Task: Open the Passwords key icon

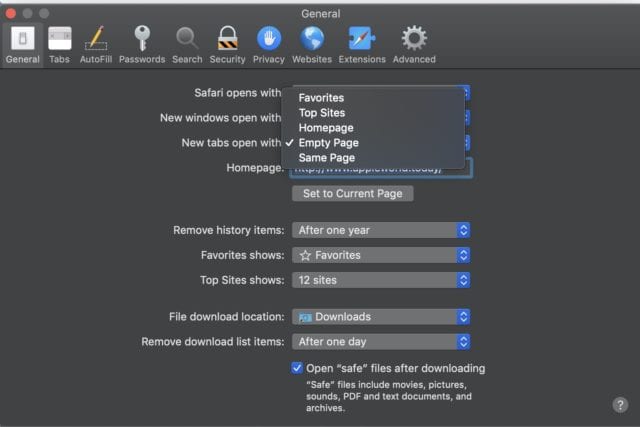Action: pos(142,44)
